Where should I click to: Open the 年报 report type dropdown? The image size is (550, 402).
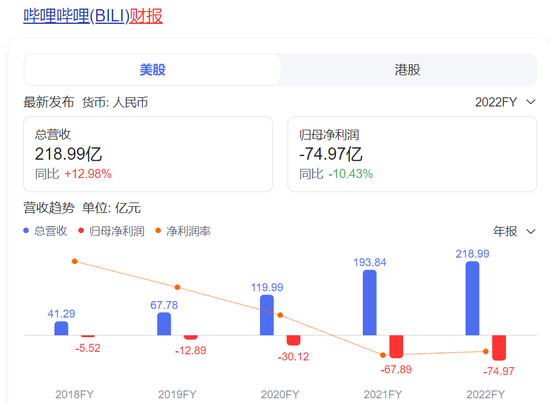pyautogui.click(x=514, y=231)
